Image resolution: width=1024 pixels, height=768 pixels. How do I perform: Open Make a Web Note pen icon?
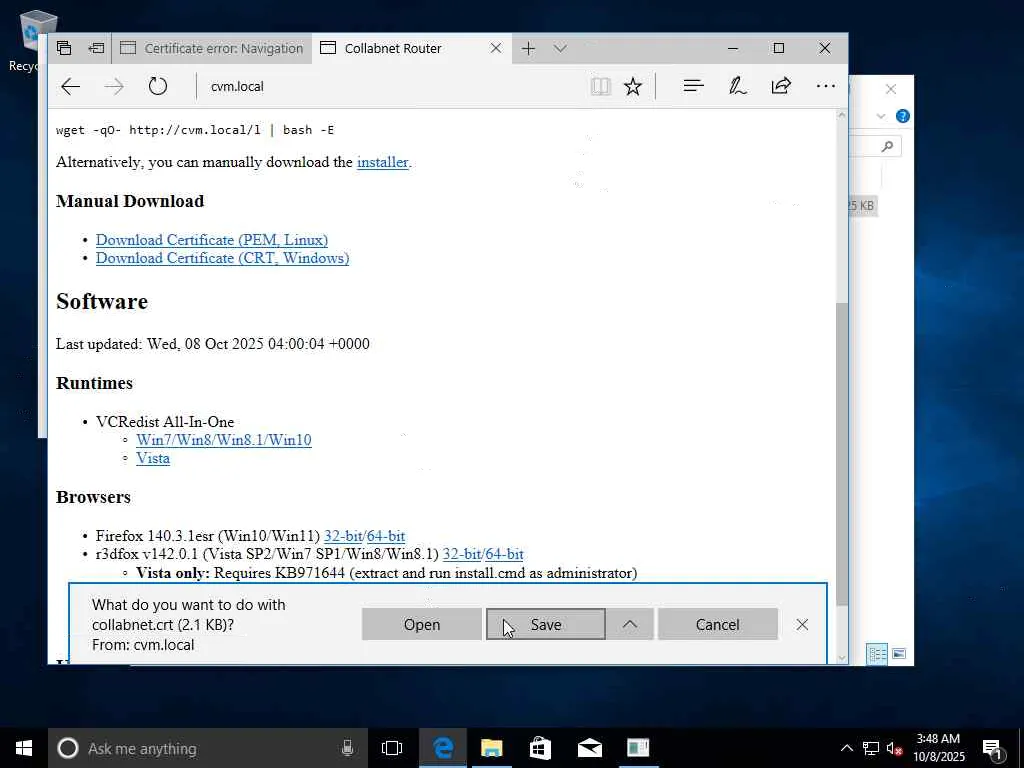coord(737,86)
